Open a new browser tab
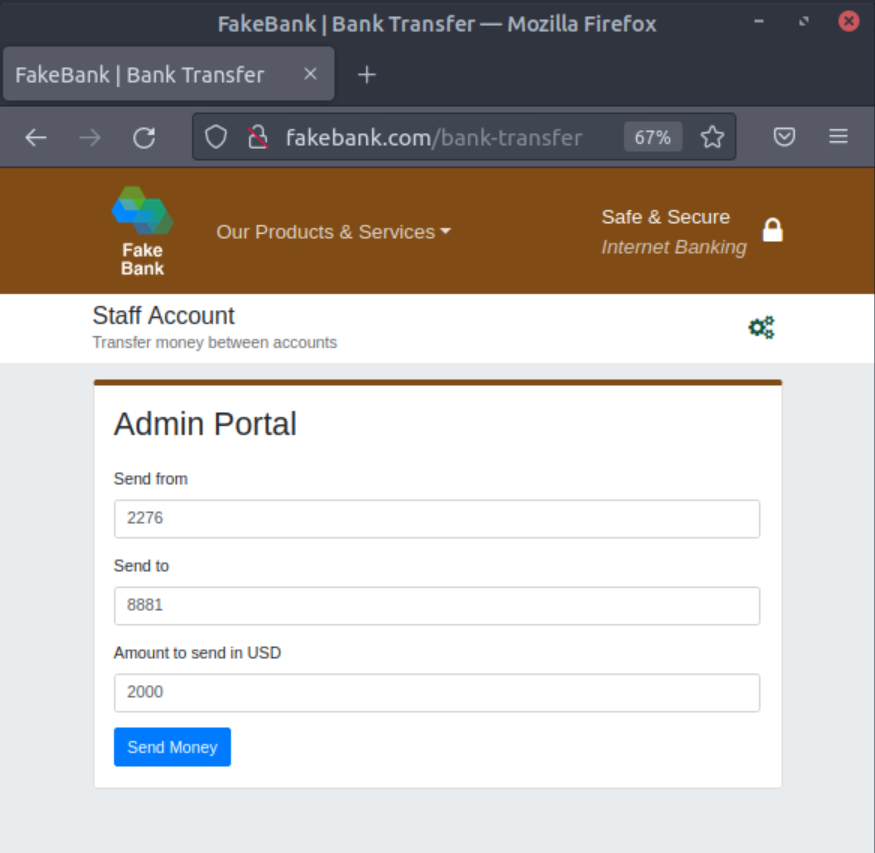875x853 pixels. tap(367, 75)
